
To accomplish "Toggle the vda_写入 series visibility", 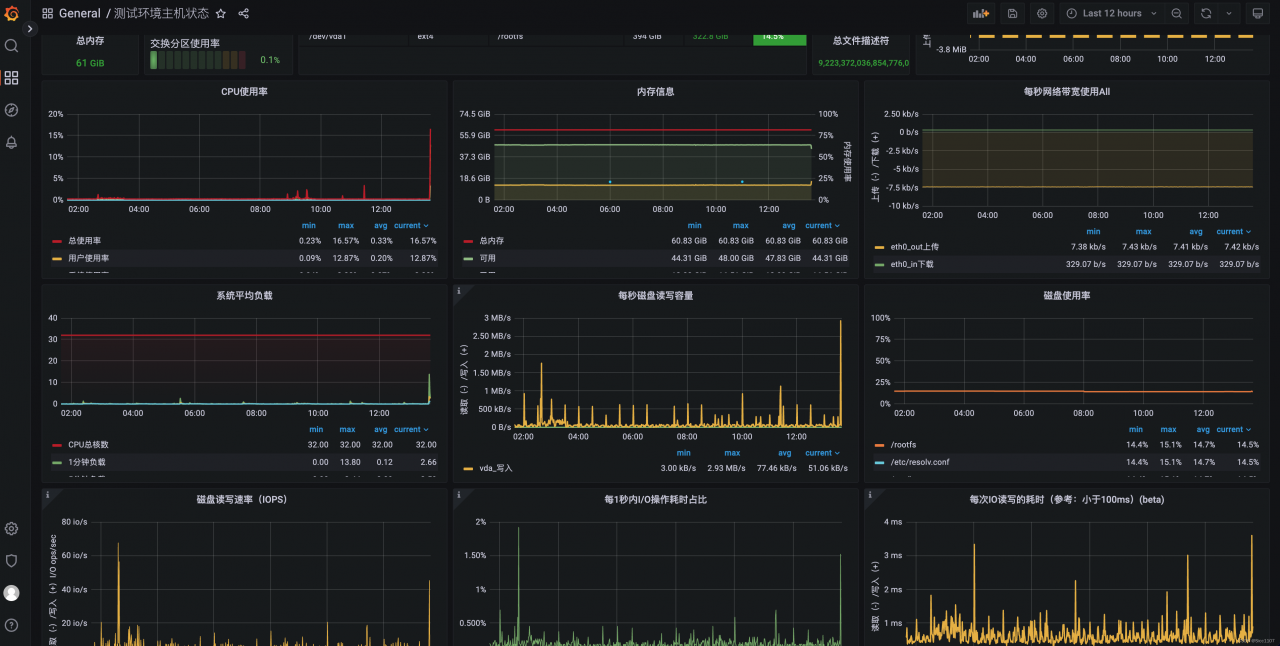I will pyautogui.click(x=495, y=467).
